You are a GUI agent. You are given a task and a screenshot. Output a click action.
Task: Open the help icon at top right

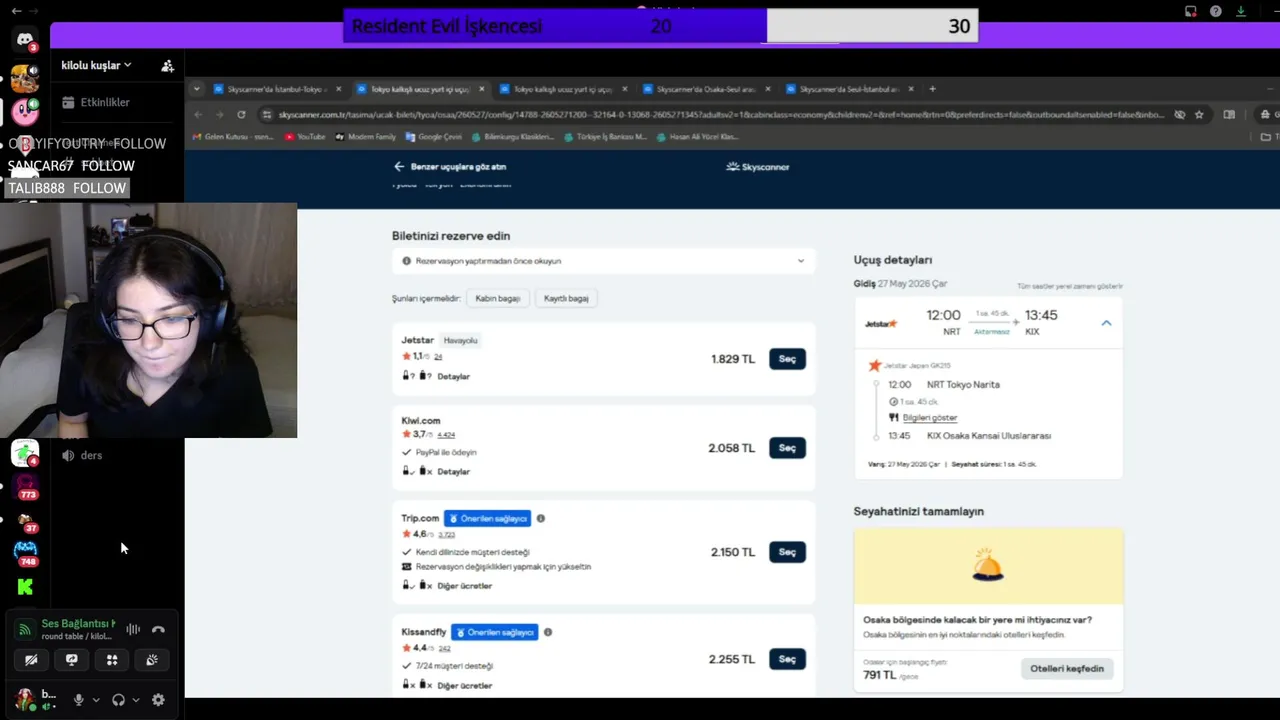coord(1216,11)
